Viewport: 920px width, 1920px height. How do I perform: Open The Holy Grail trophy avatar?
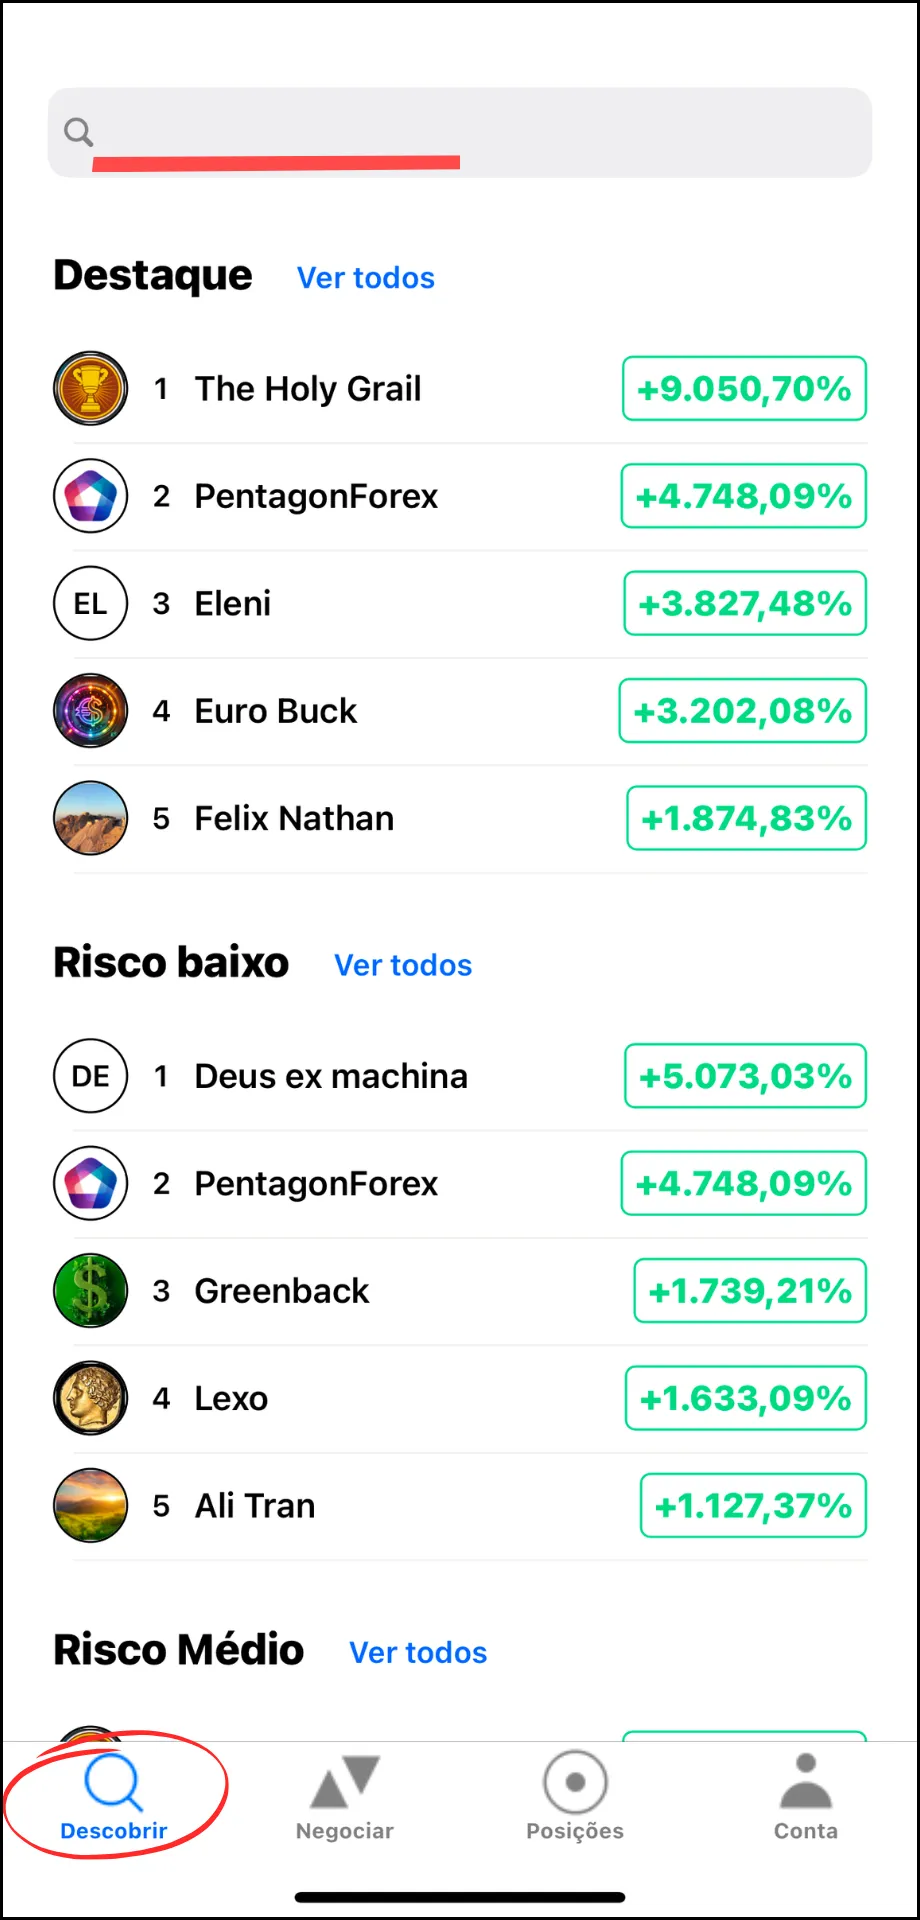coord(90,388)
